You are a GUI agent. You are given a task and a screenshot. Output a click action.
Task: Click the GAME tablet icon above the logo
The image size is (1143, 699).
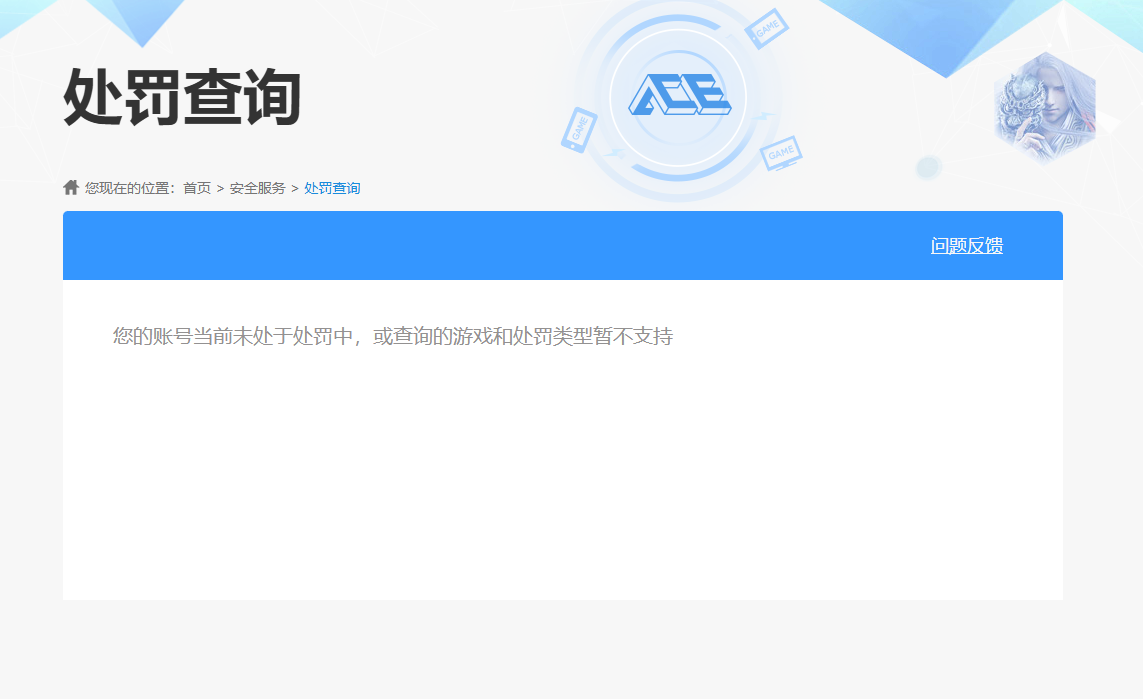coord(768,30)
